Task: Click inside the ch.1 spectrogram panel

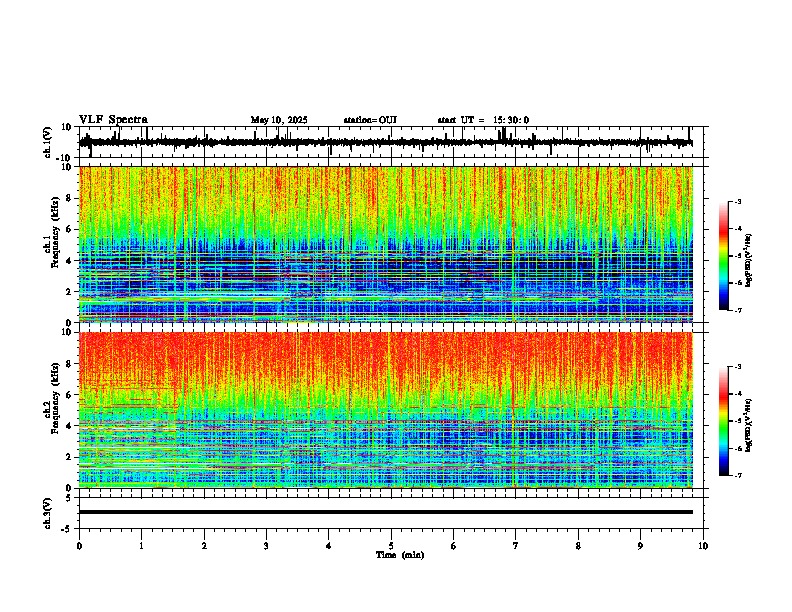Action: [386, 244]
